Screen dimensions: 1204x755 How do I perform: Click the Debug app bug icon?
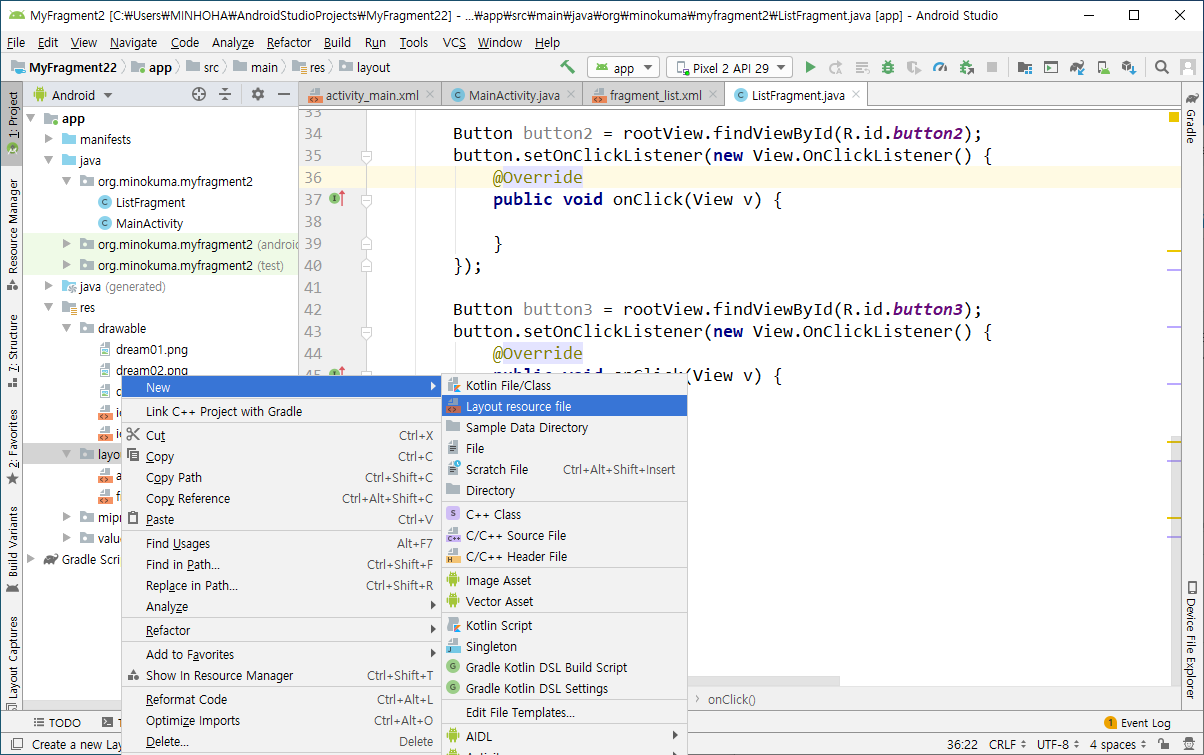pos(888,68)
